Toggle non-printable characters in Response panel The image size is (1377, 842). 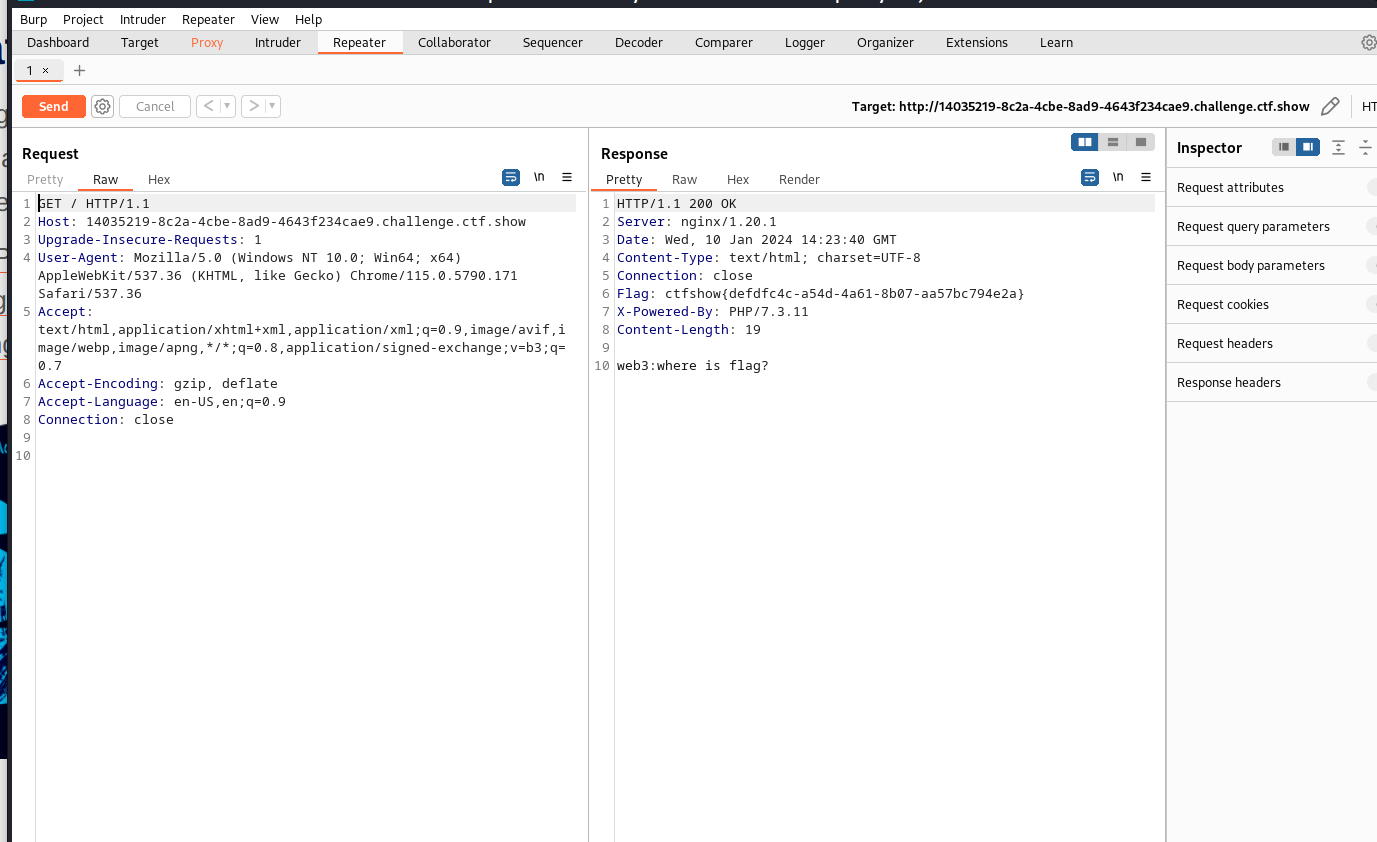[x=1118, y=177]
